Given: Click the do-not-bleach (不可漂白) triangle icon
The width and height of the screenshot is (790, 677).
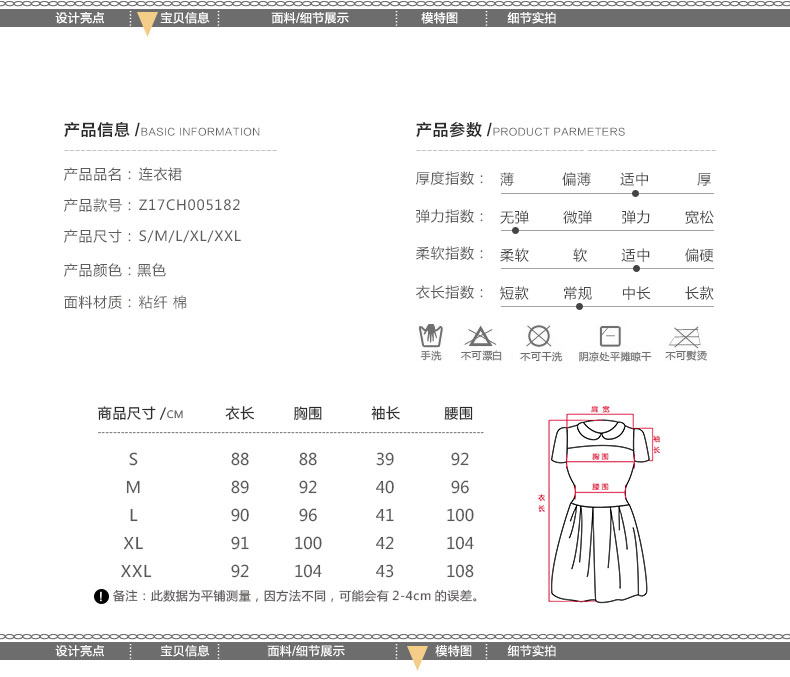Looking at the screenshot, I should pos(478,335).
